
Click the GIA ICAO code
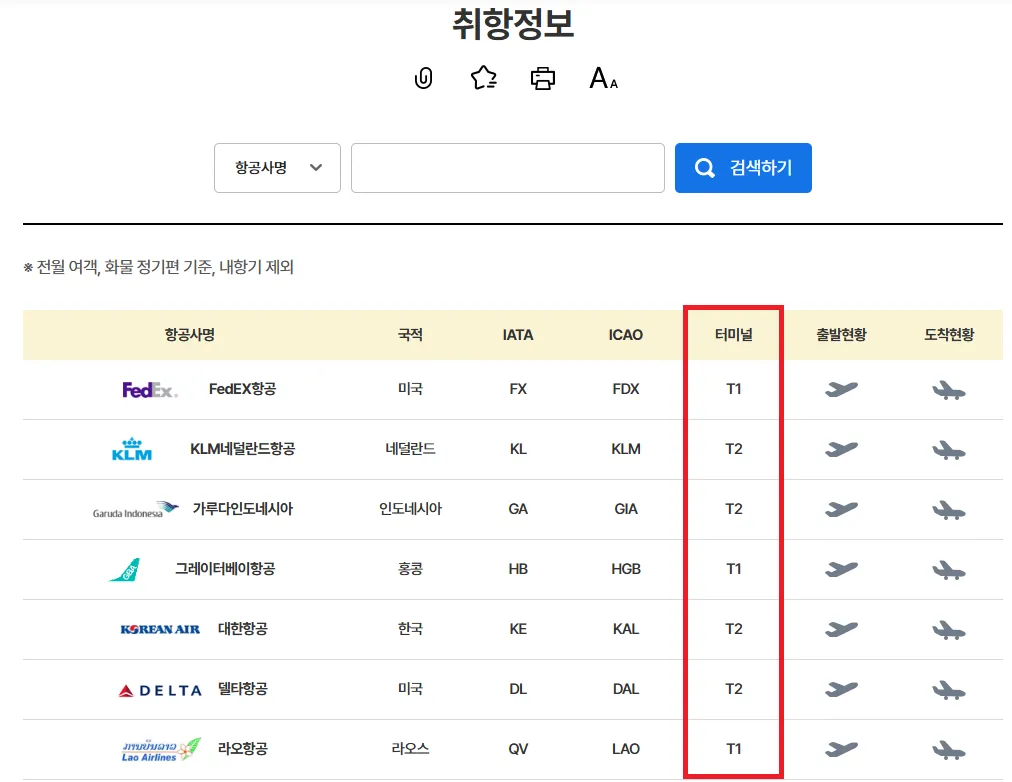[625, 509]
